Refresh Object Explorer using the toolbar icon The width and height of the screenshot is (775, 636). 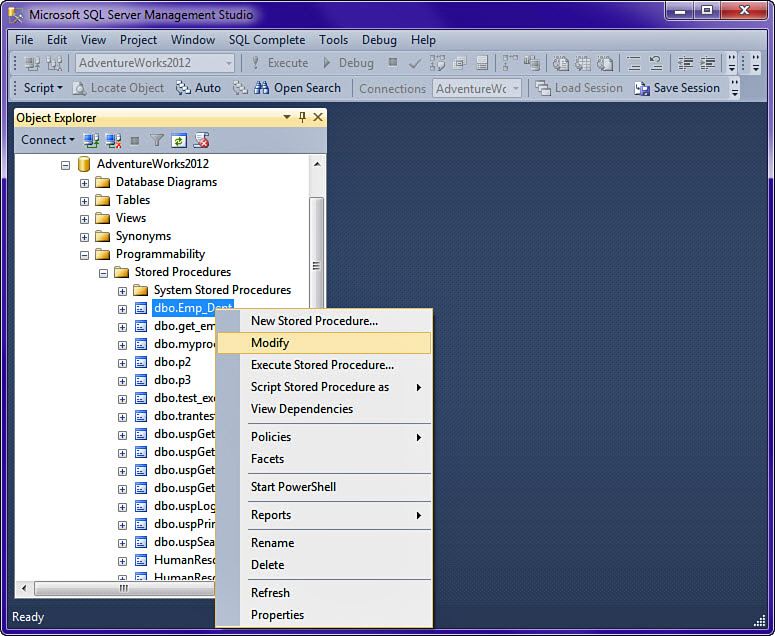(x=179, y=141)
